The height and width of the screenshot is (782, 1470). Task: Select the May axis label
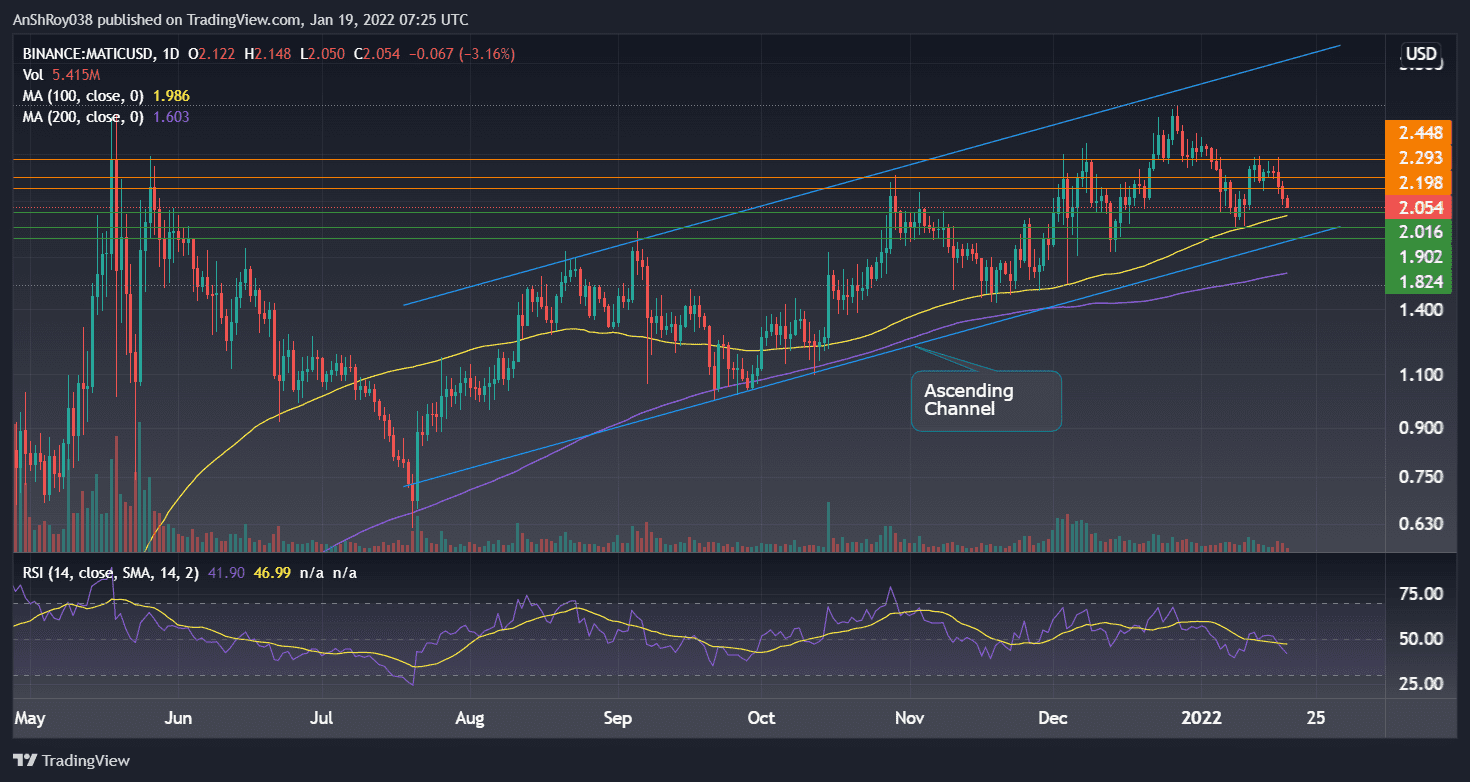30,718
